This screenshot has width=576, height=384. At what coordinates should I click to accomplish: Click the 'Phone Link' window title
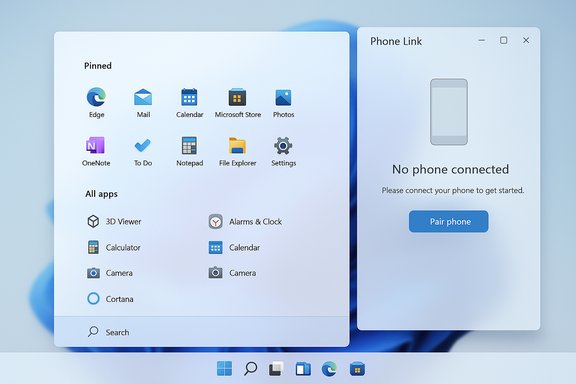tap(396, 41)
